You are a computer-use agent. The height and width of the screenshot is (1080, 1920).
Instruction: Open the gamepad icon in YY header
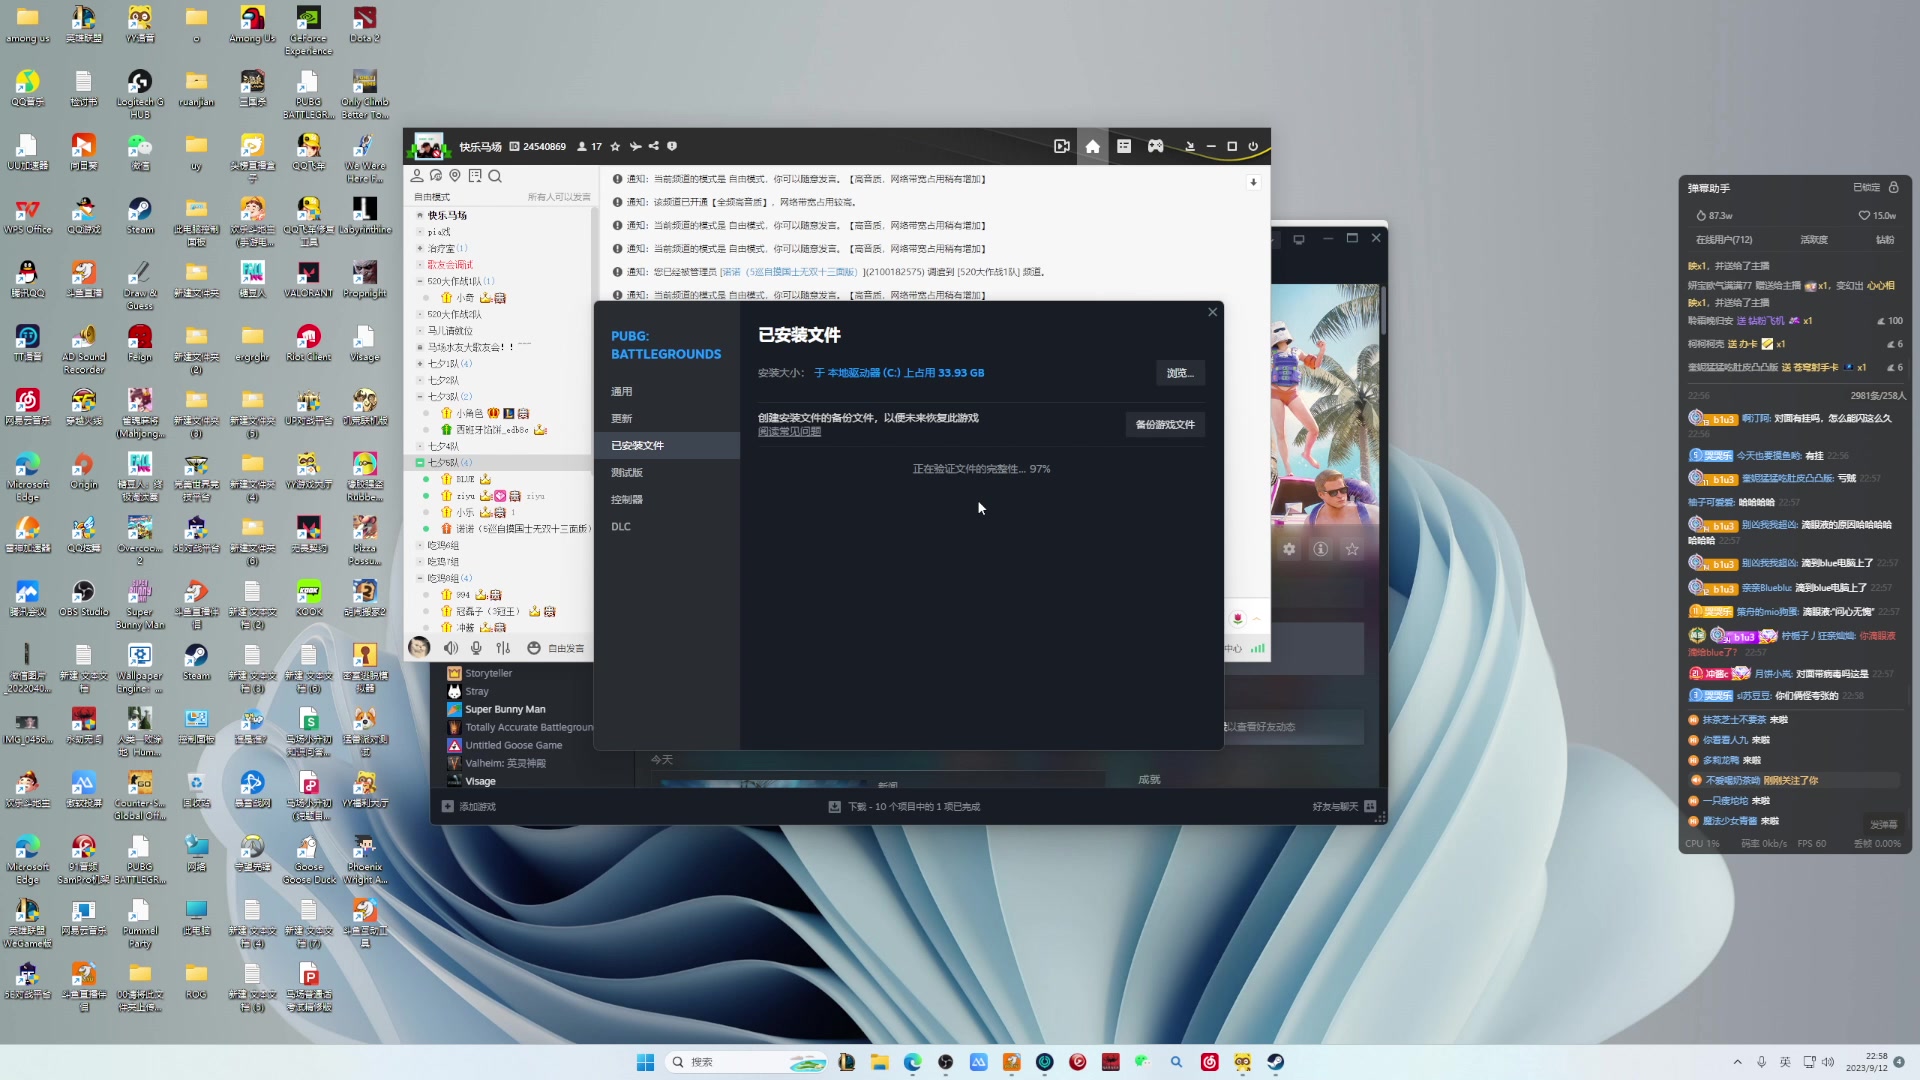(x=1155, y=147)
